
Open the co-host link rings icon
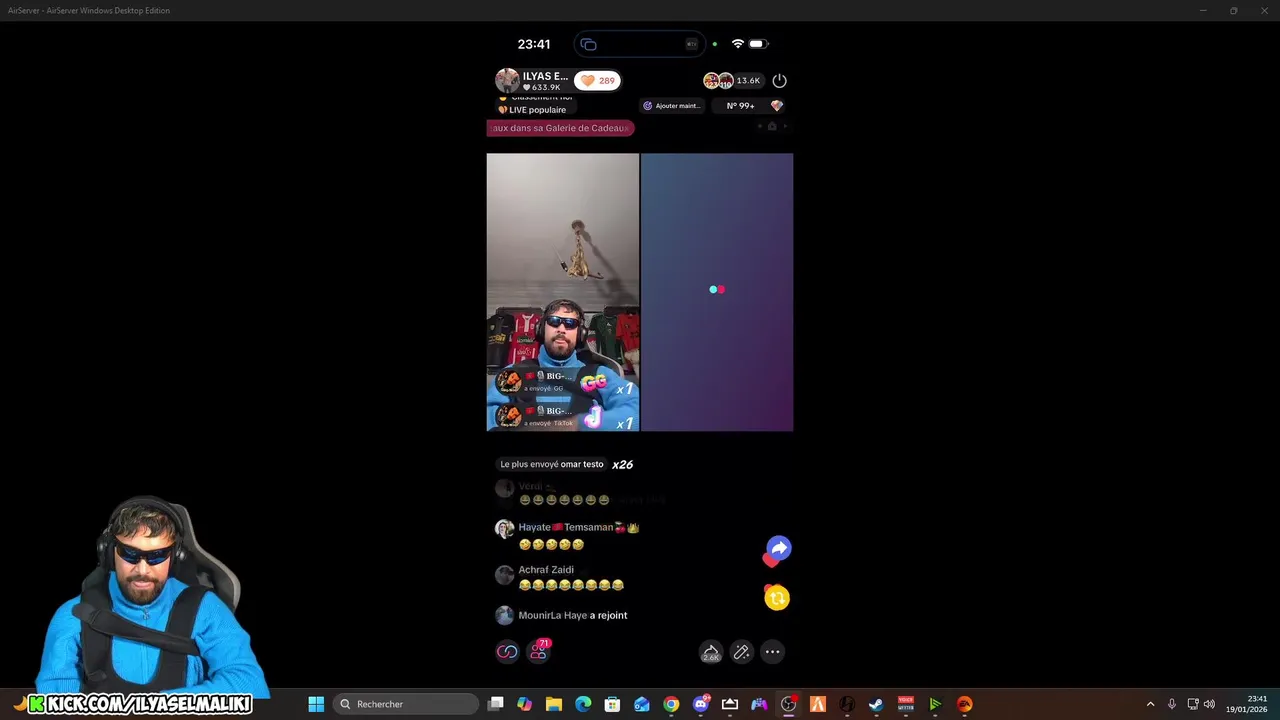(507, 652)
